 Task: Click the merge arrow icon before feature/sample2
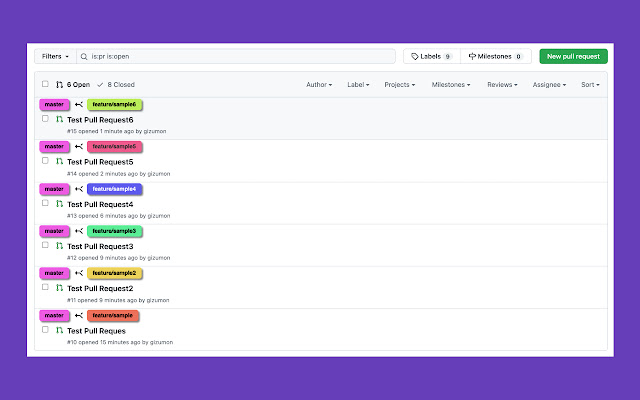coord(79,273)
